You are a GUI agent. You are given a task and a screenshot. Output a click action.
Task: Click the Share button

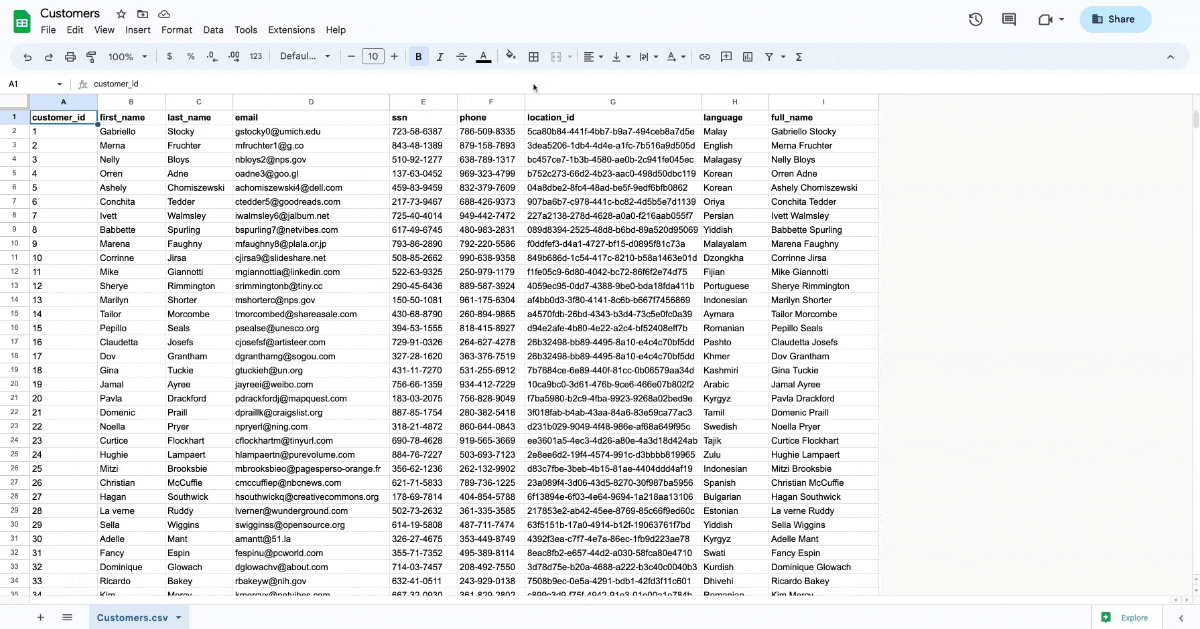point(1114,19)
